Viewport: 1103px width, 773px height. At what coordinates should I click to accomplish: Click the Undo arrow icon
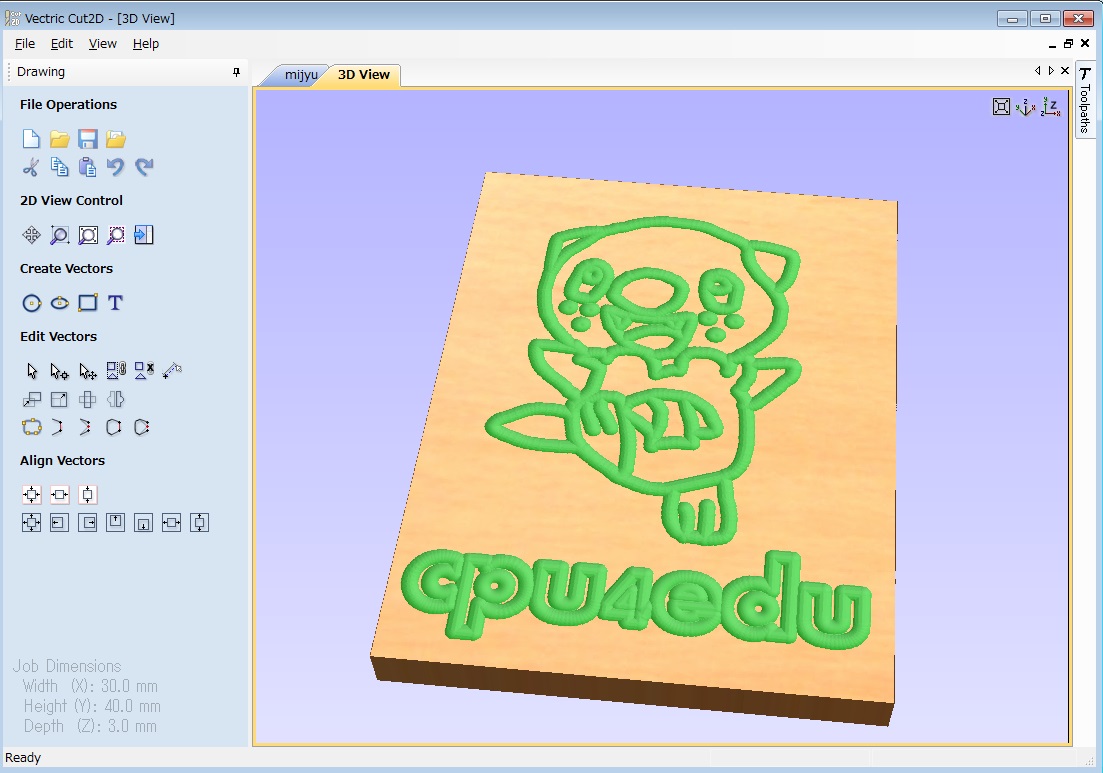116,167
